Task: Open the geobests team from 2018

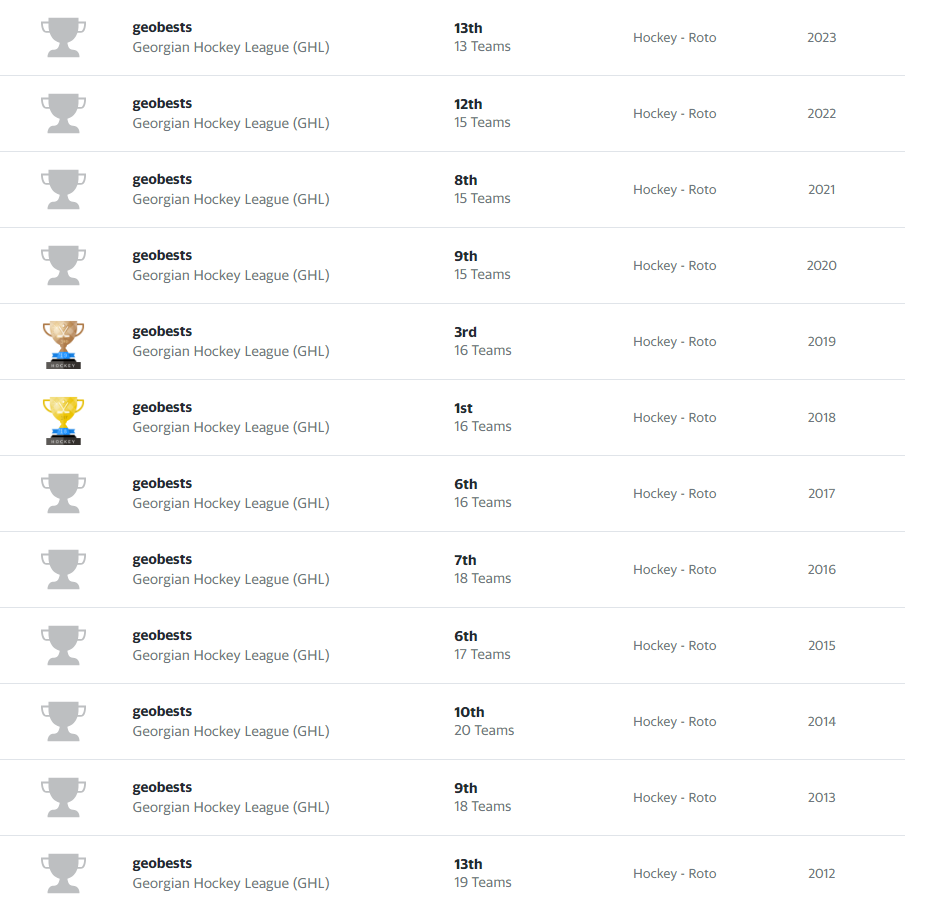Action: click(162, 407)
